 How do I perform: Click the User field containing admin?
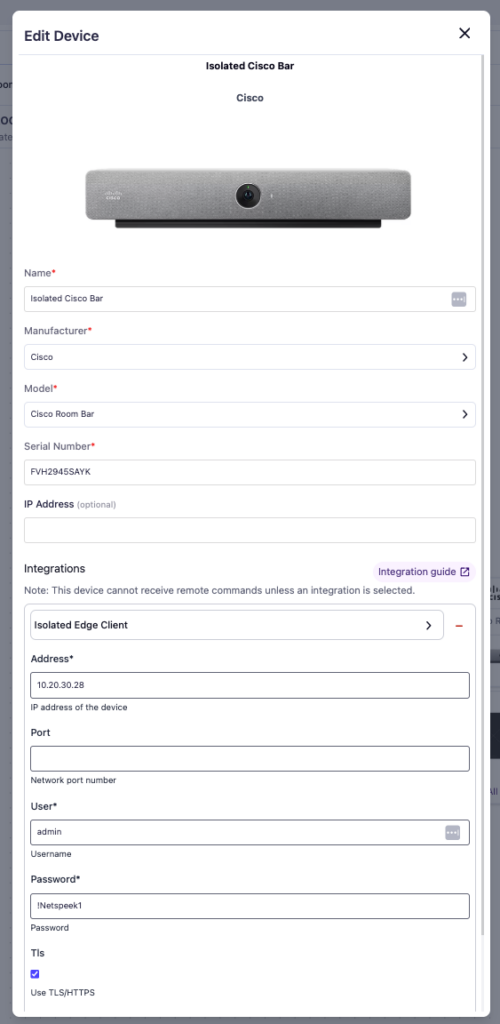tap(250, 832)
